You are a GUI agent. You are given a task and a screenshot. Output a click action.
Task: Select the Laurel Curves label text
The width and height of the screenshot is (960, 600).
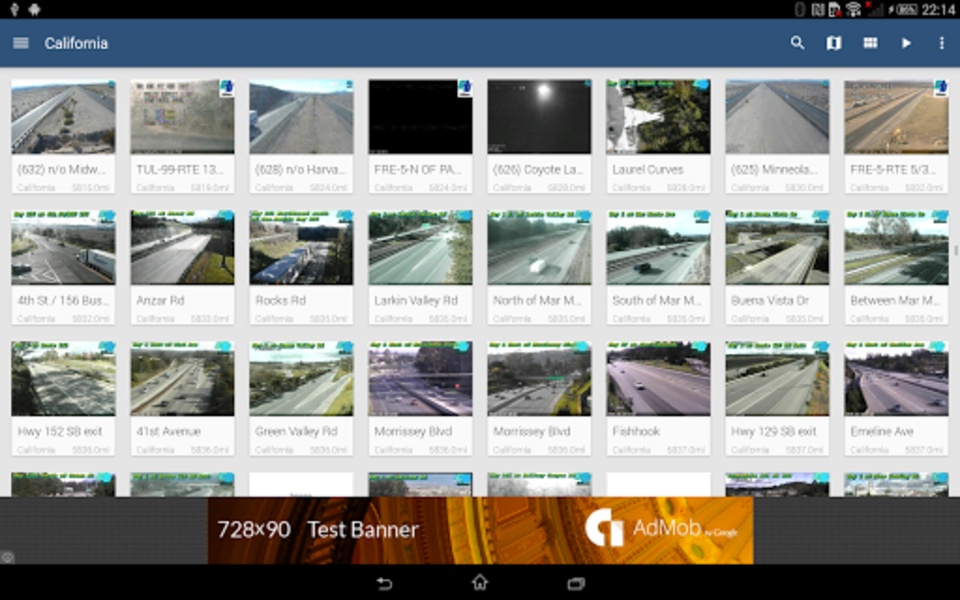pyautogui.click(x=647, y=170)
